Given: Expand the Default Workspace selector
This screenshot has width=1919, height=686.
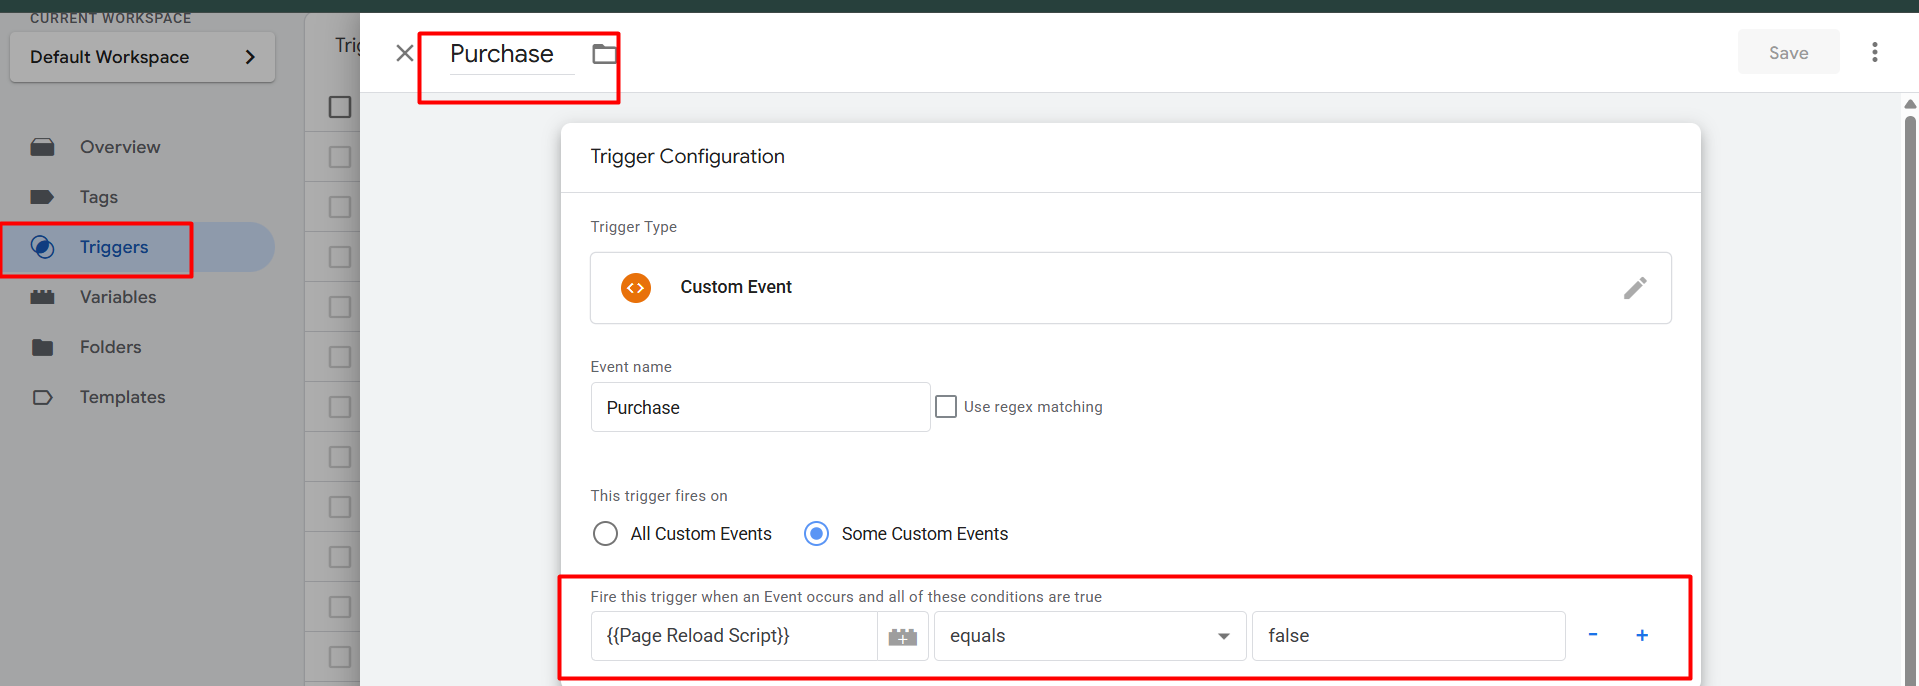Looking at the screenshot, I should (142, 57).
